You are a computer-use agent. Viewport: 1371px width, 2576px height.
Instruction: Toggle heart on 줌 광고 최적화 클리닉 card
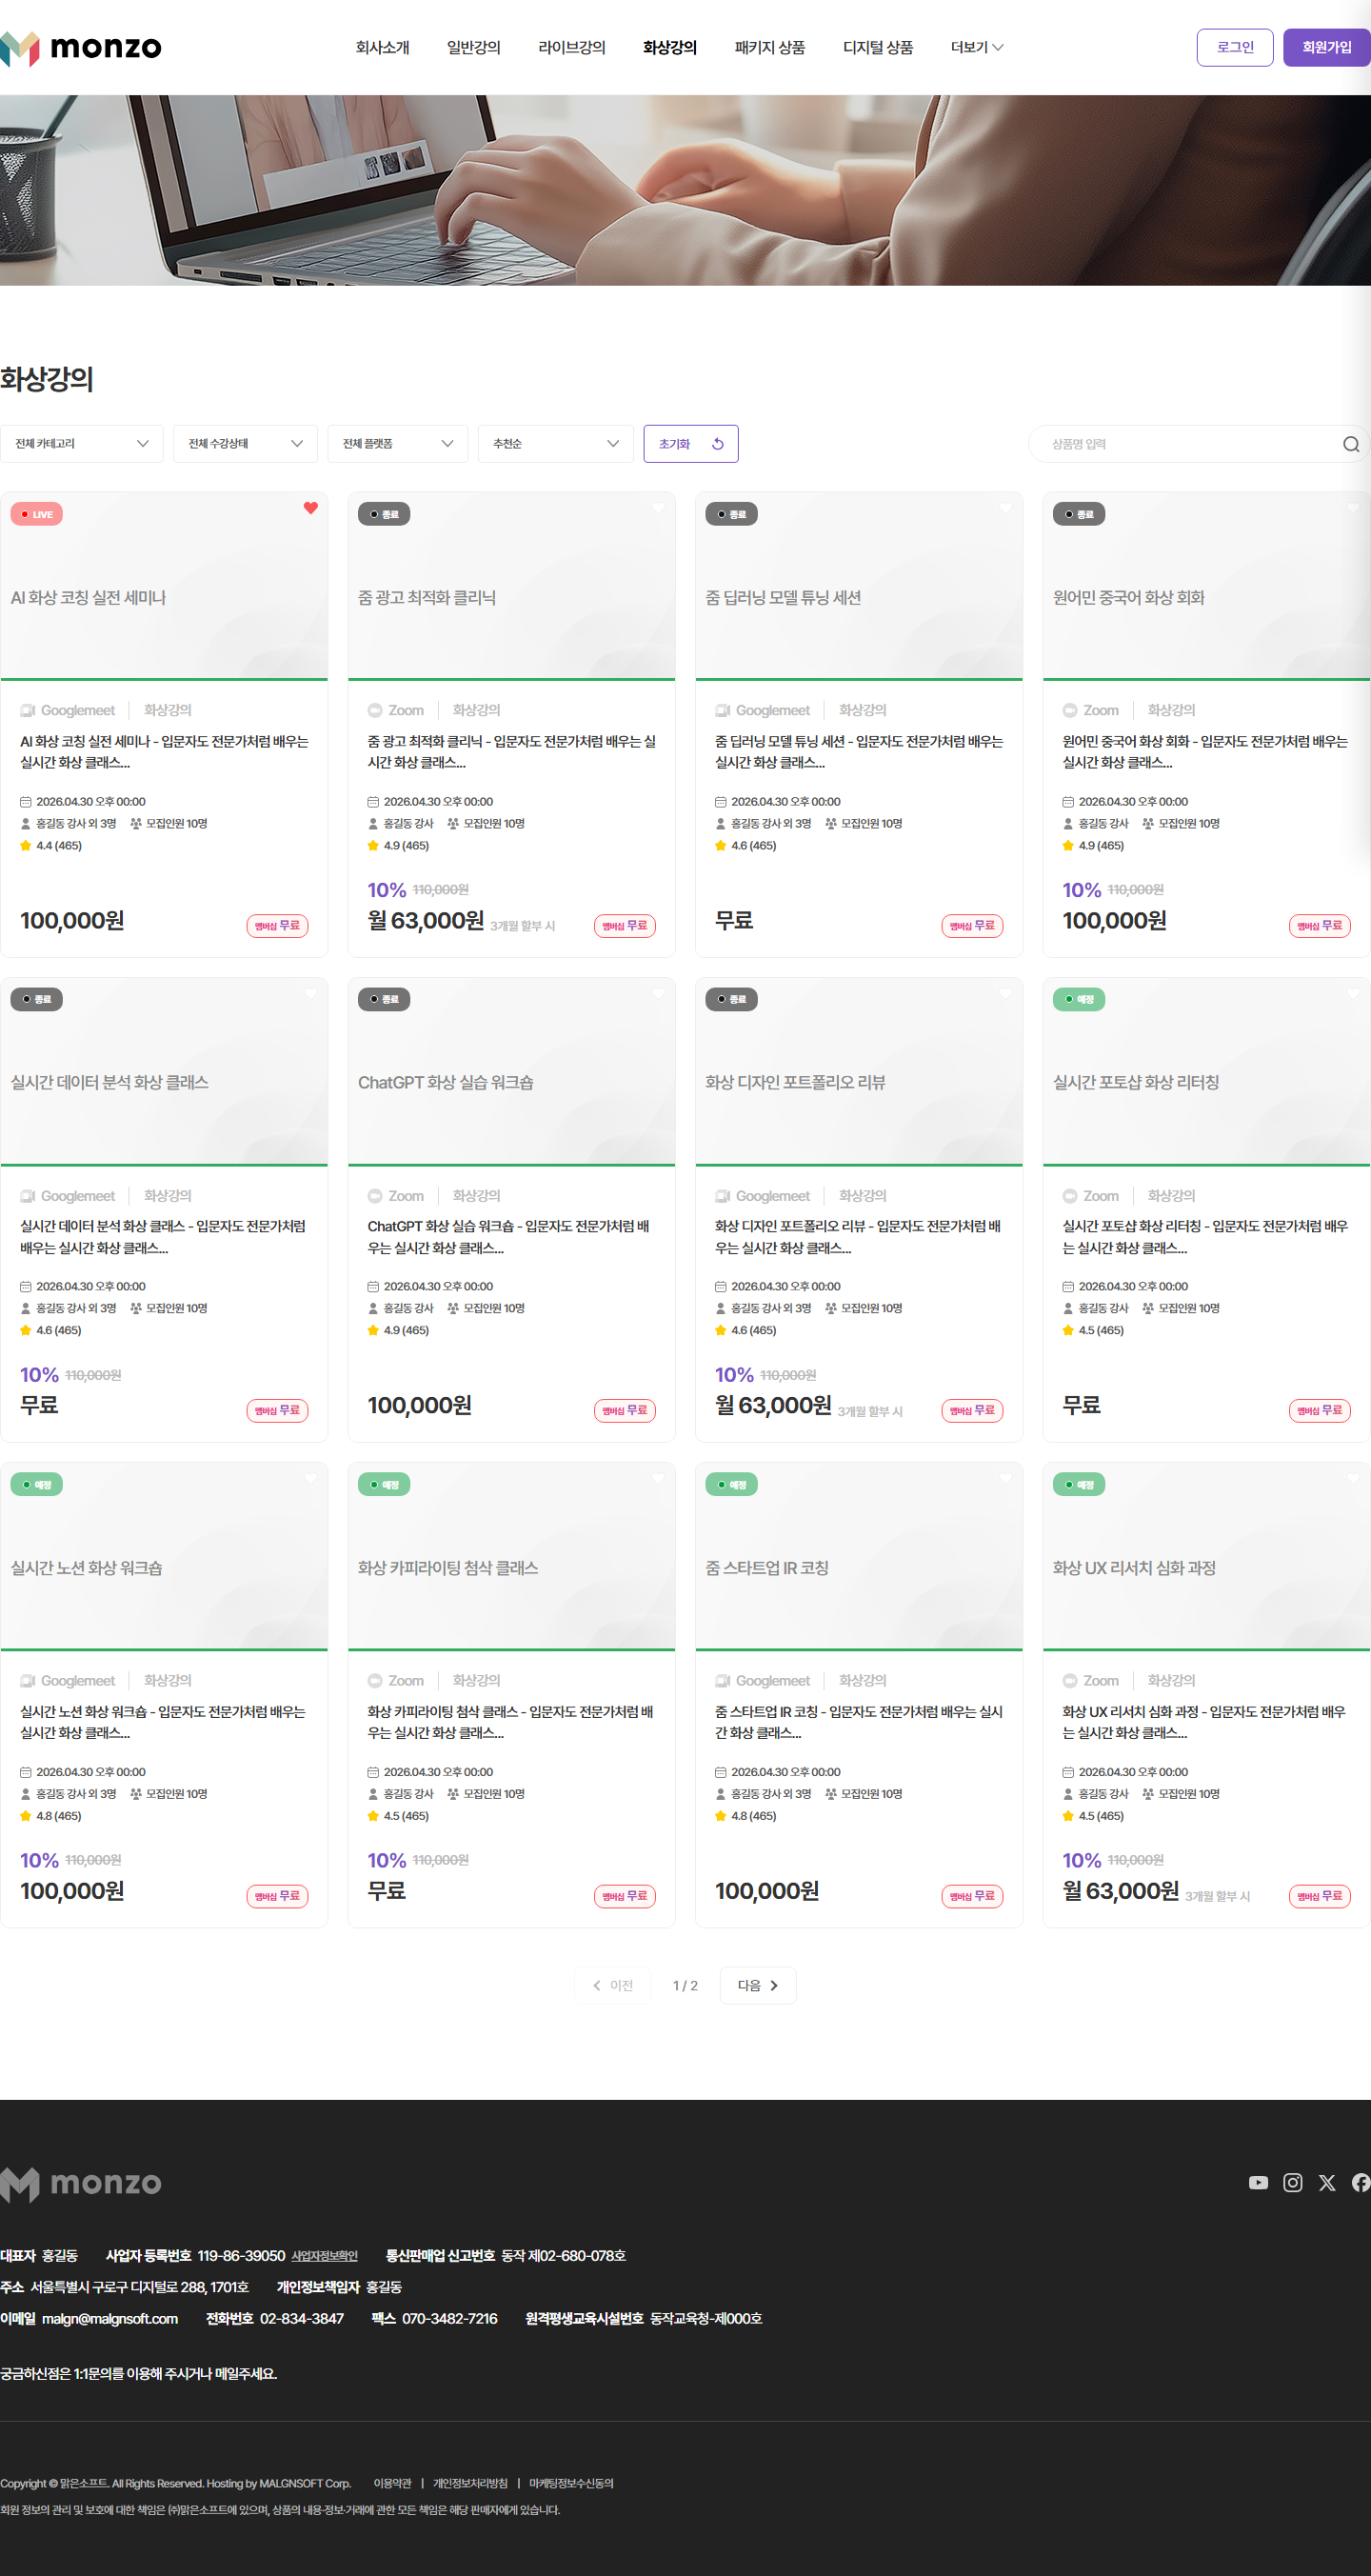(x=658, y=508)
